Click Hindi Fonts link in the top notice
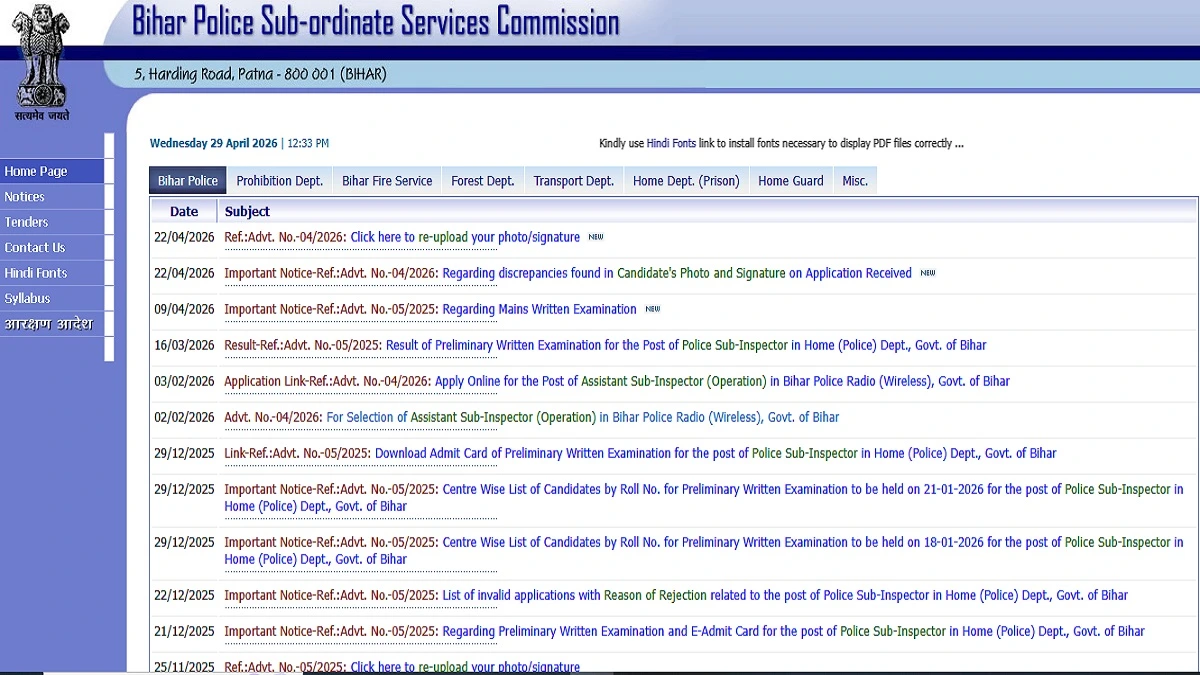The height and width of the screenshot is (675, 1200). 671,144
